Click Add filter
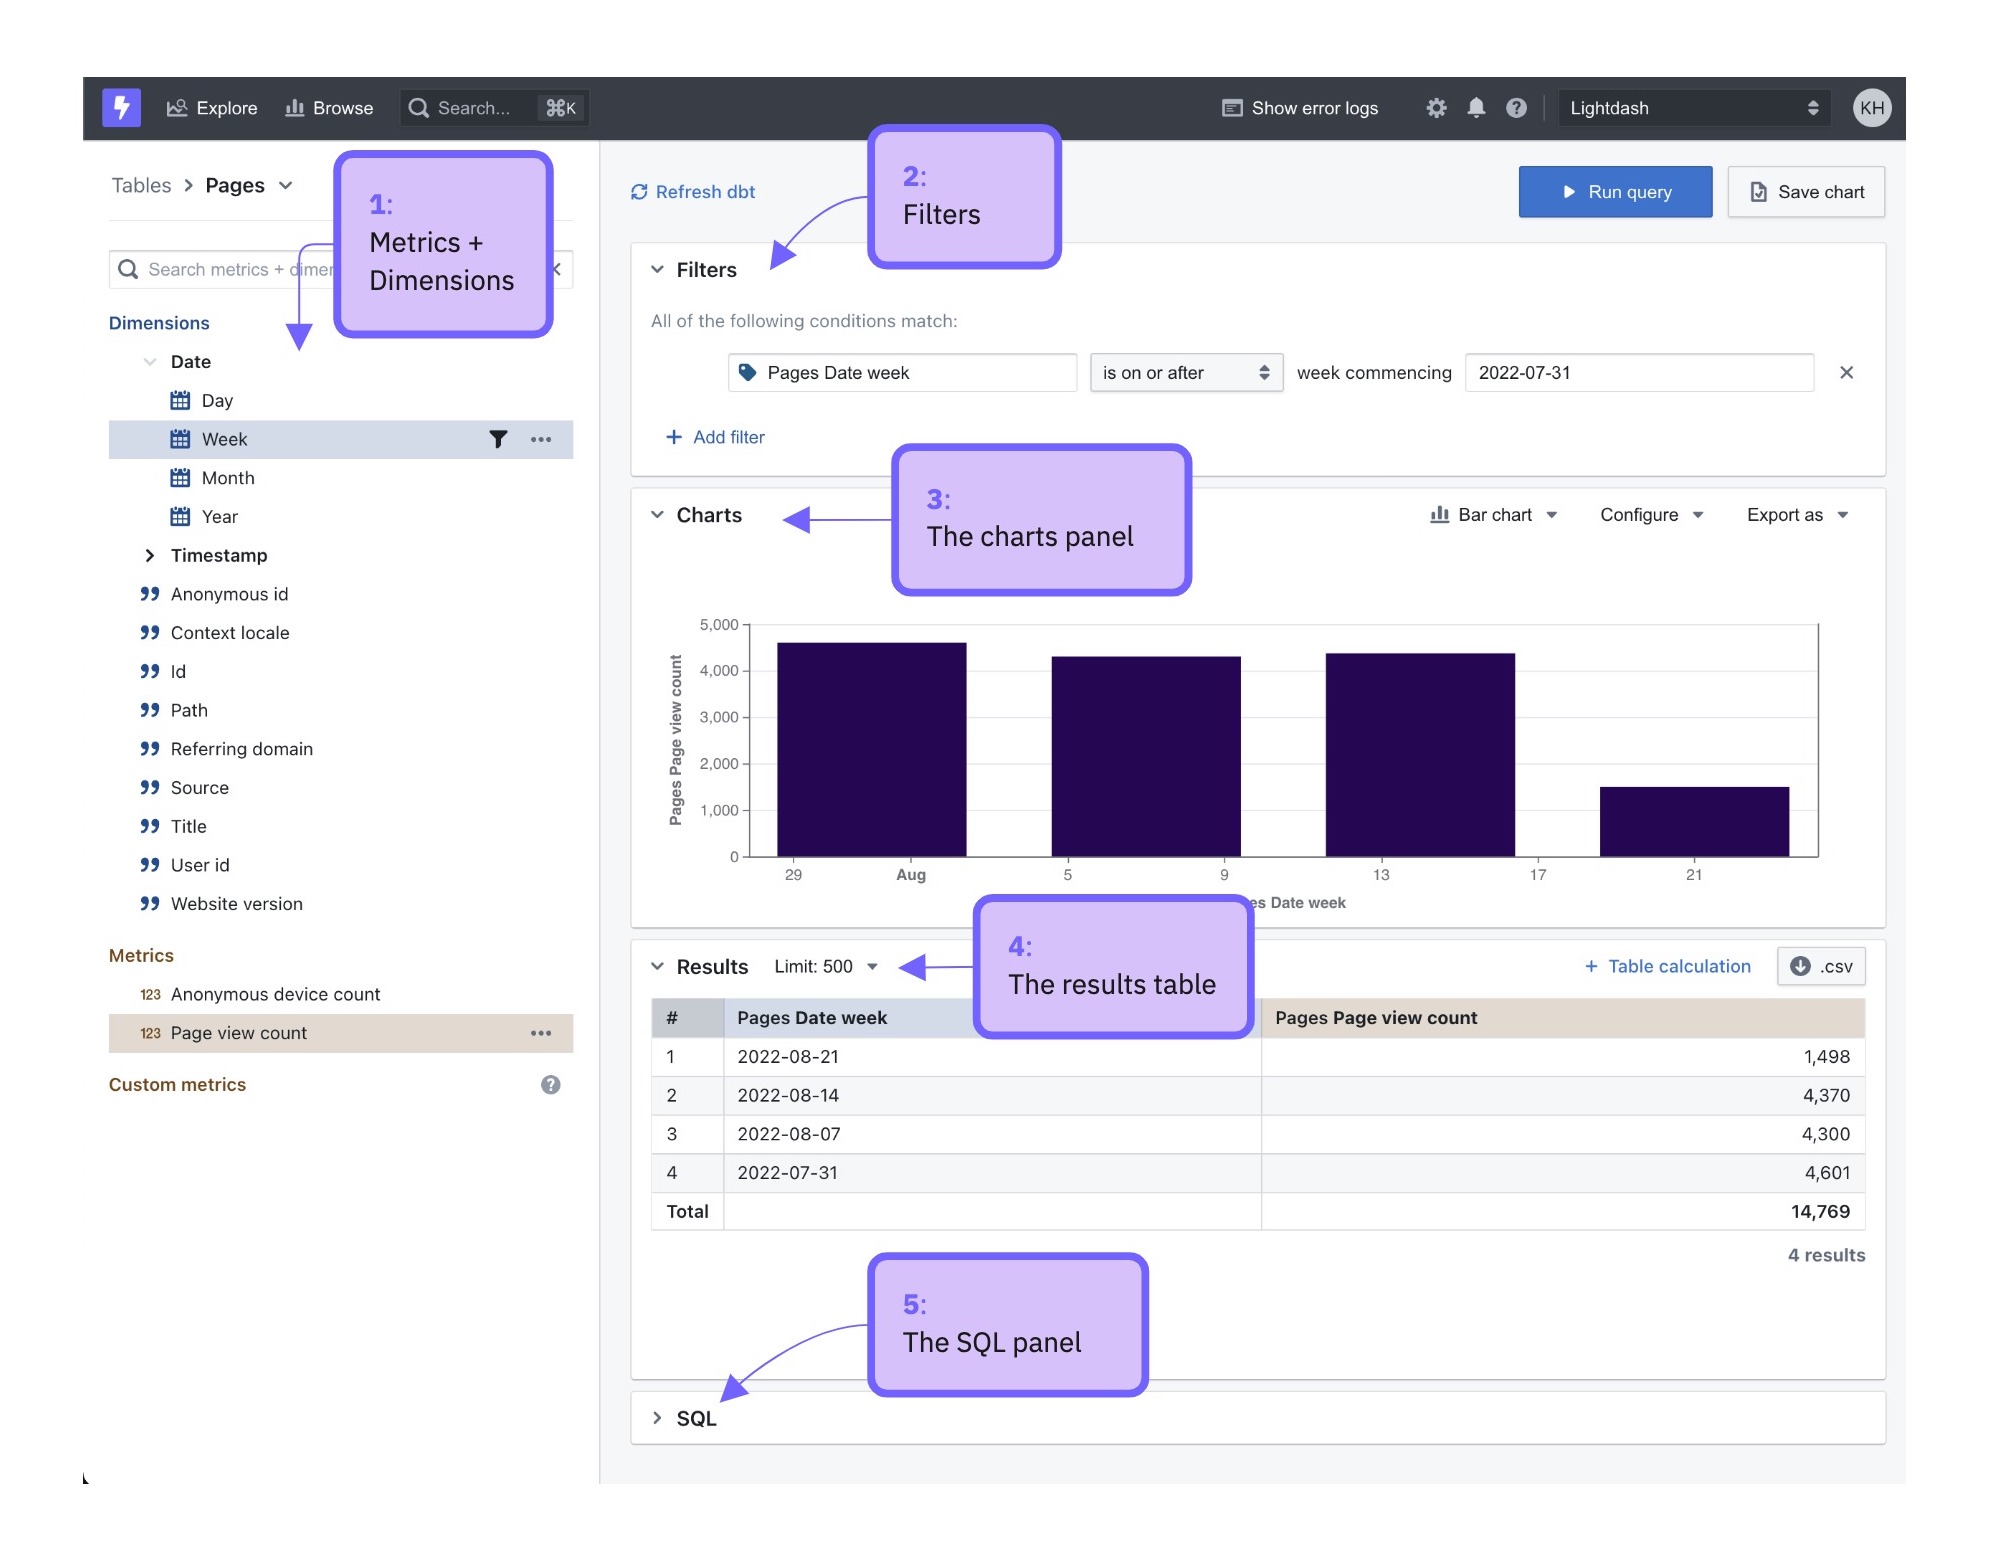The width and height of the screenshot is (2002, 1560). click(x=715, y=437)
